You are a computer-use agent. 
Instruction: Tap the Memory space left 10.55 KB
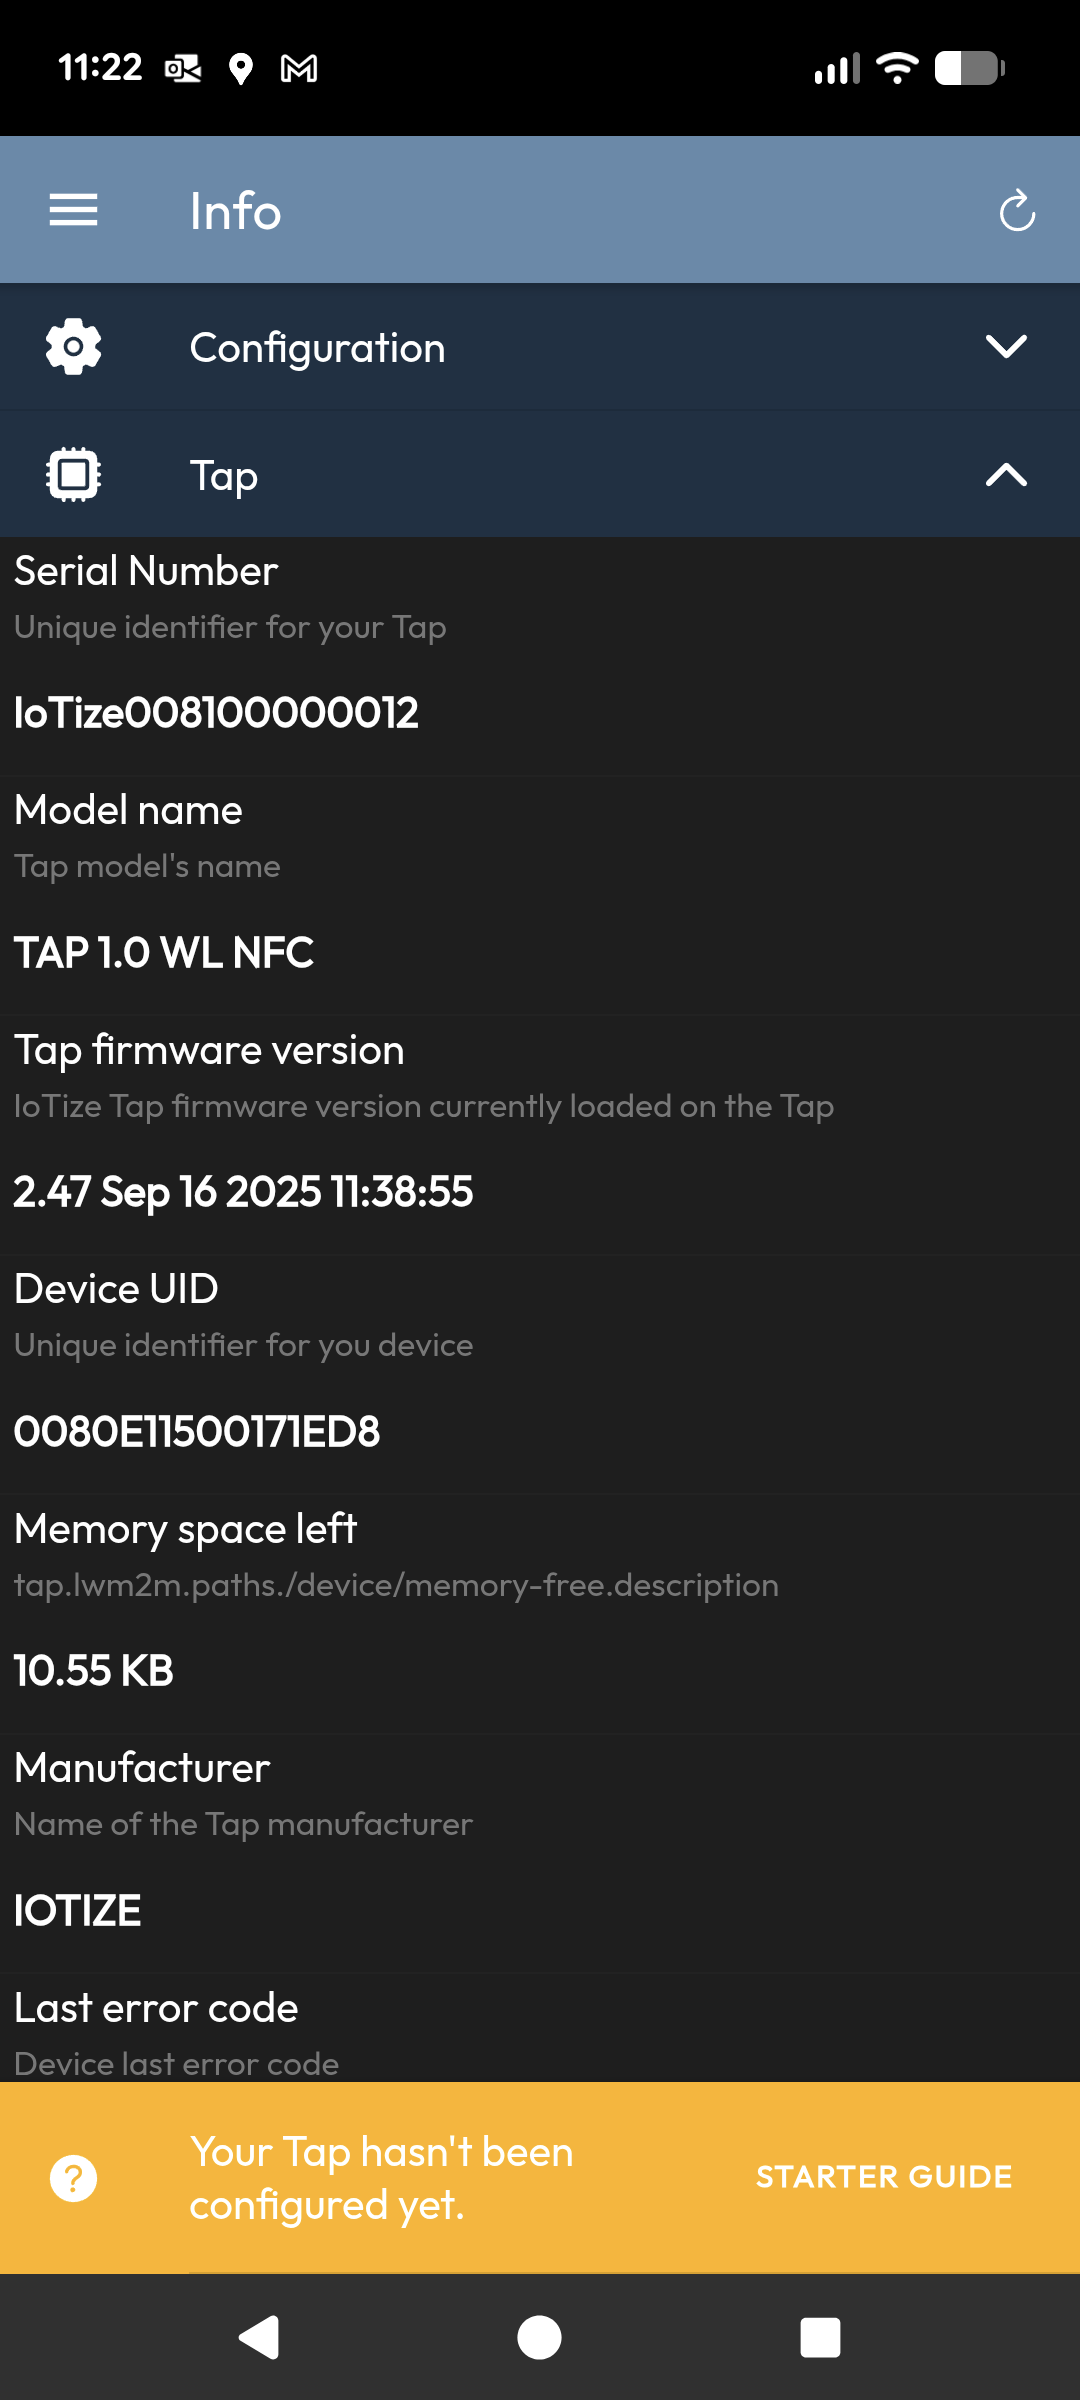[94, 1671]
